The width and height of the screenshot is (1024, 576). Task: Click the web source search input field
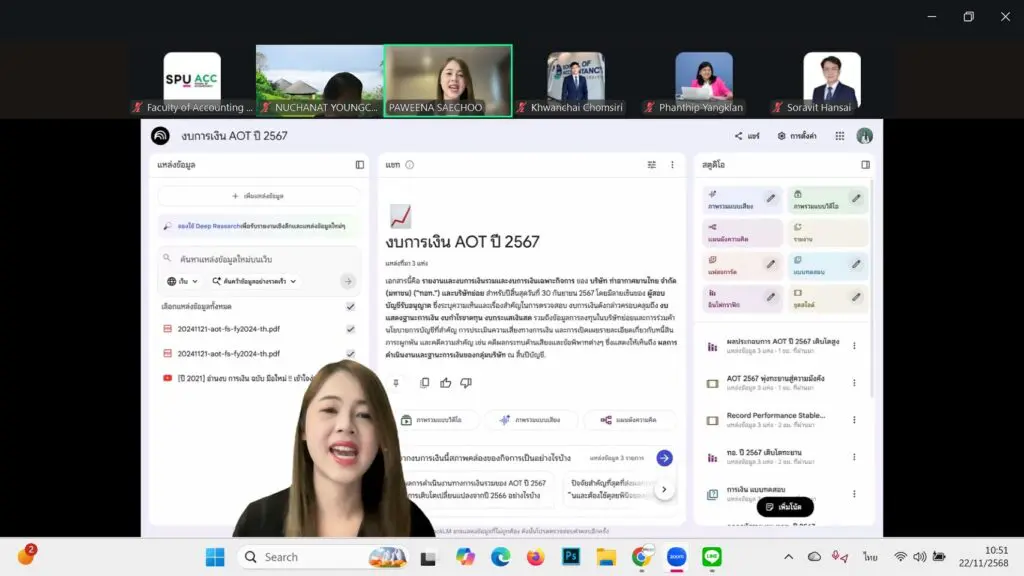(x=258, y=258)
